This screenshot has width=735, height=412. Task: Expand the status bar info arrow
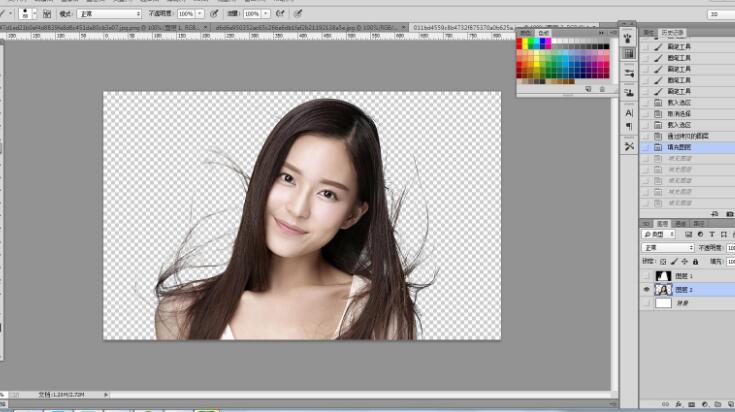106,395
